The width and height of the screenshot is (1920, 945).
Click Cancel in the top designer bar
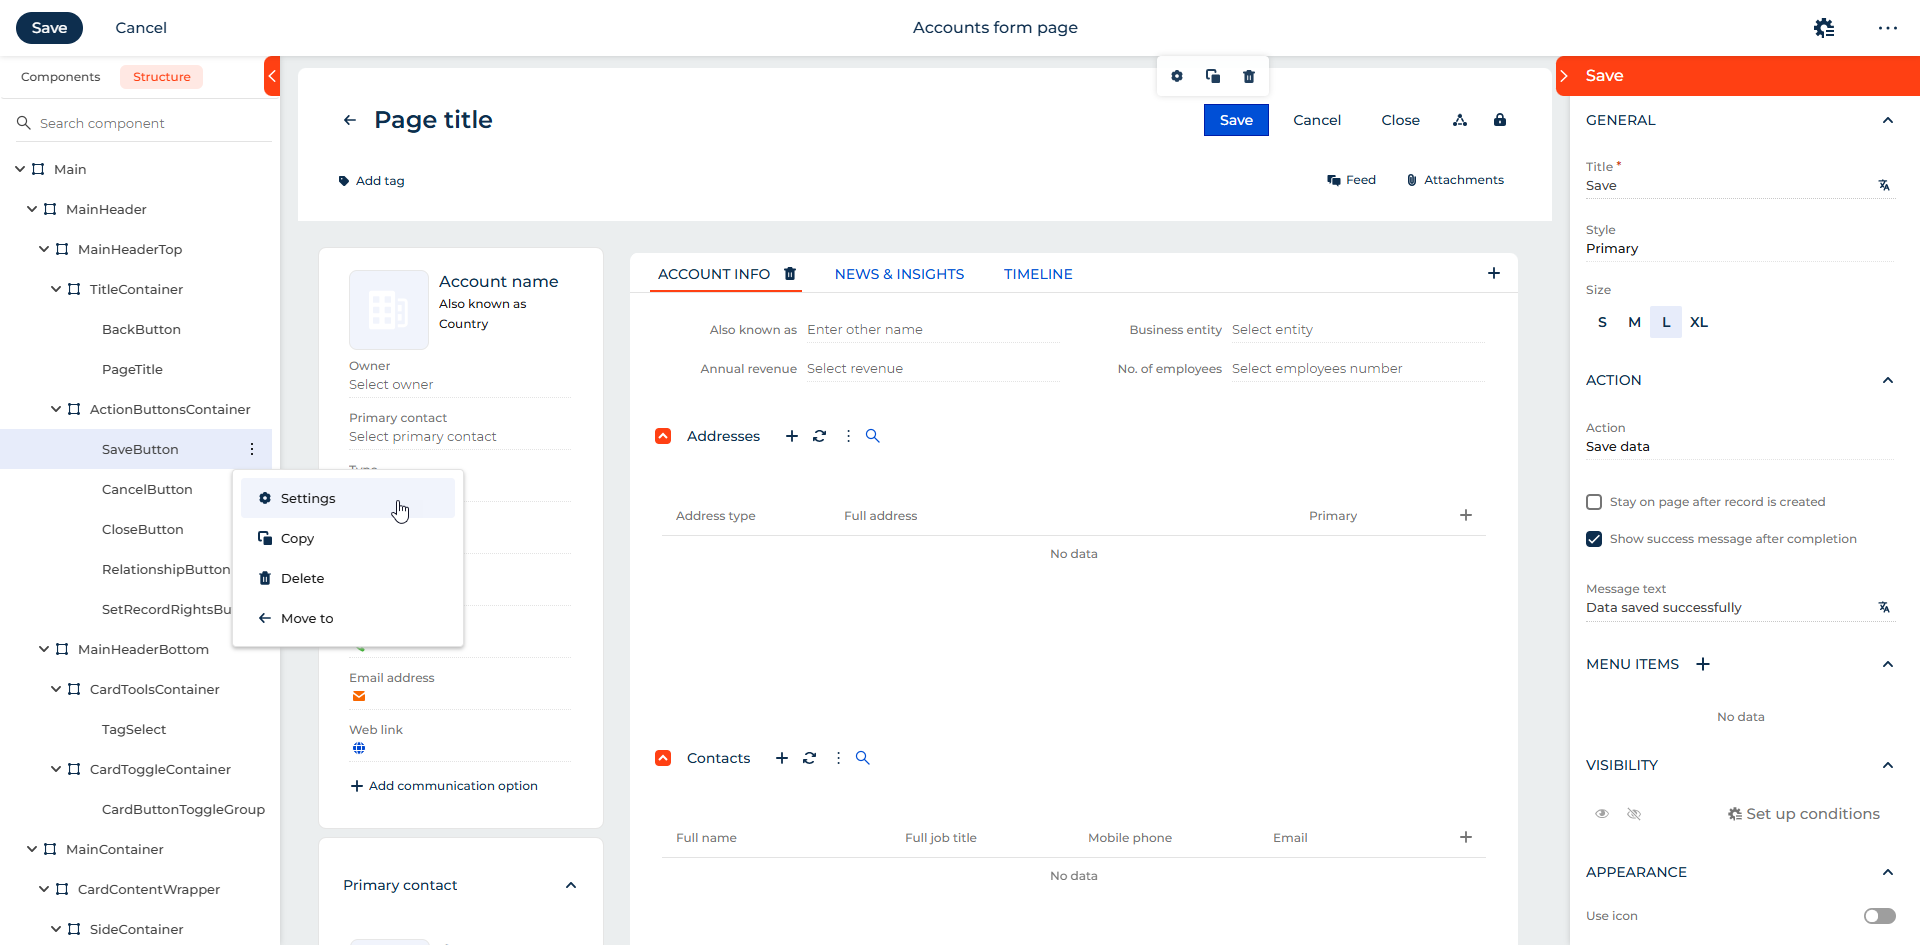[x=141, y=28]
